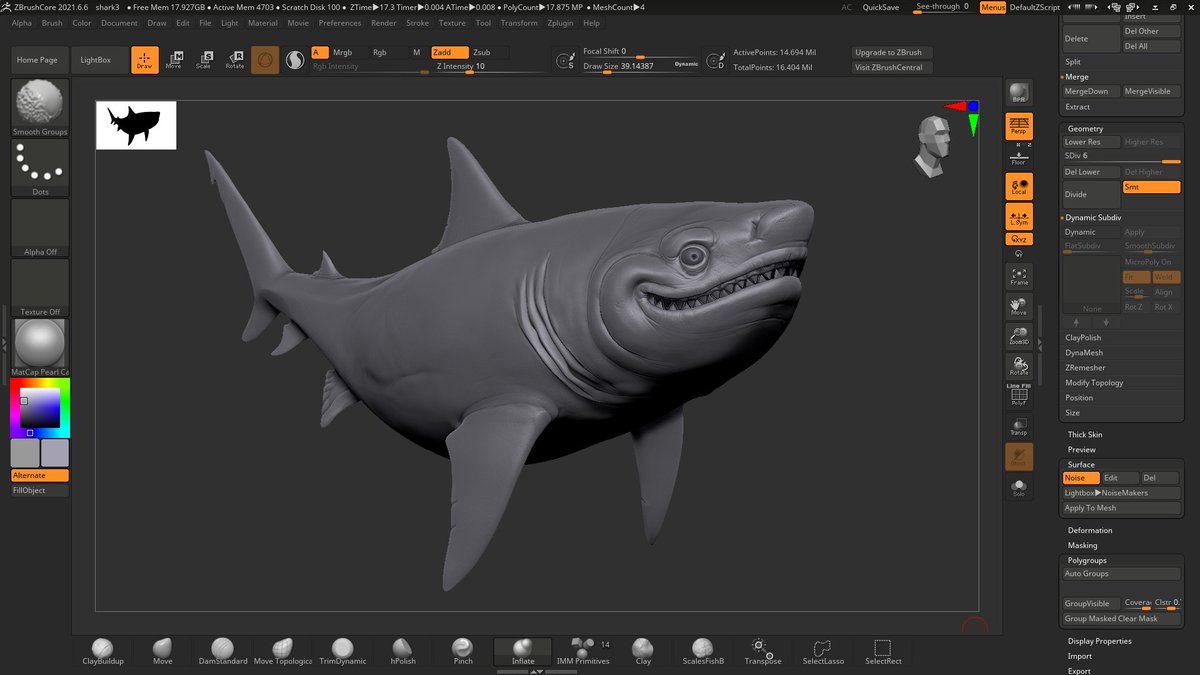The image size is (1200, 675).
Task: Choose the DamStandard brush
Action: coord(222,651)
